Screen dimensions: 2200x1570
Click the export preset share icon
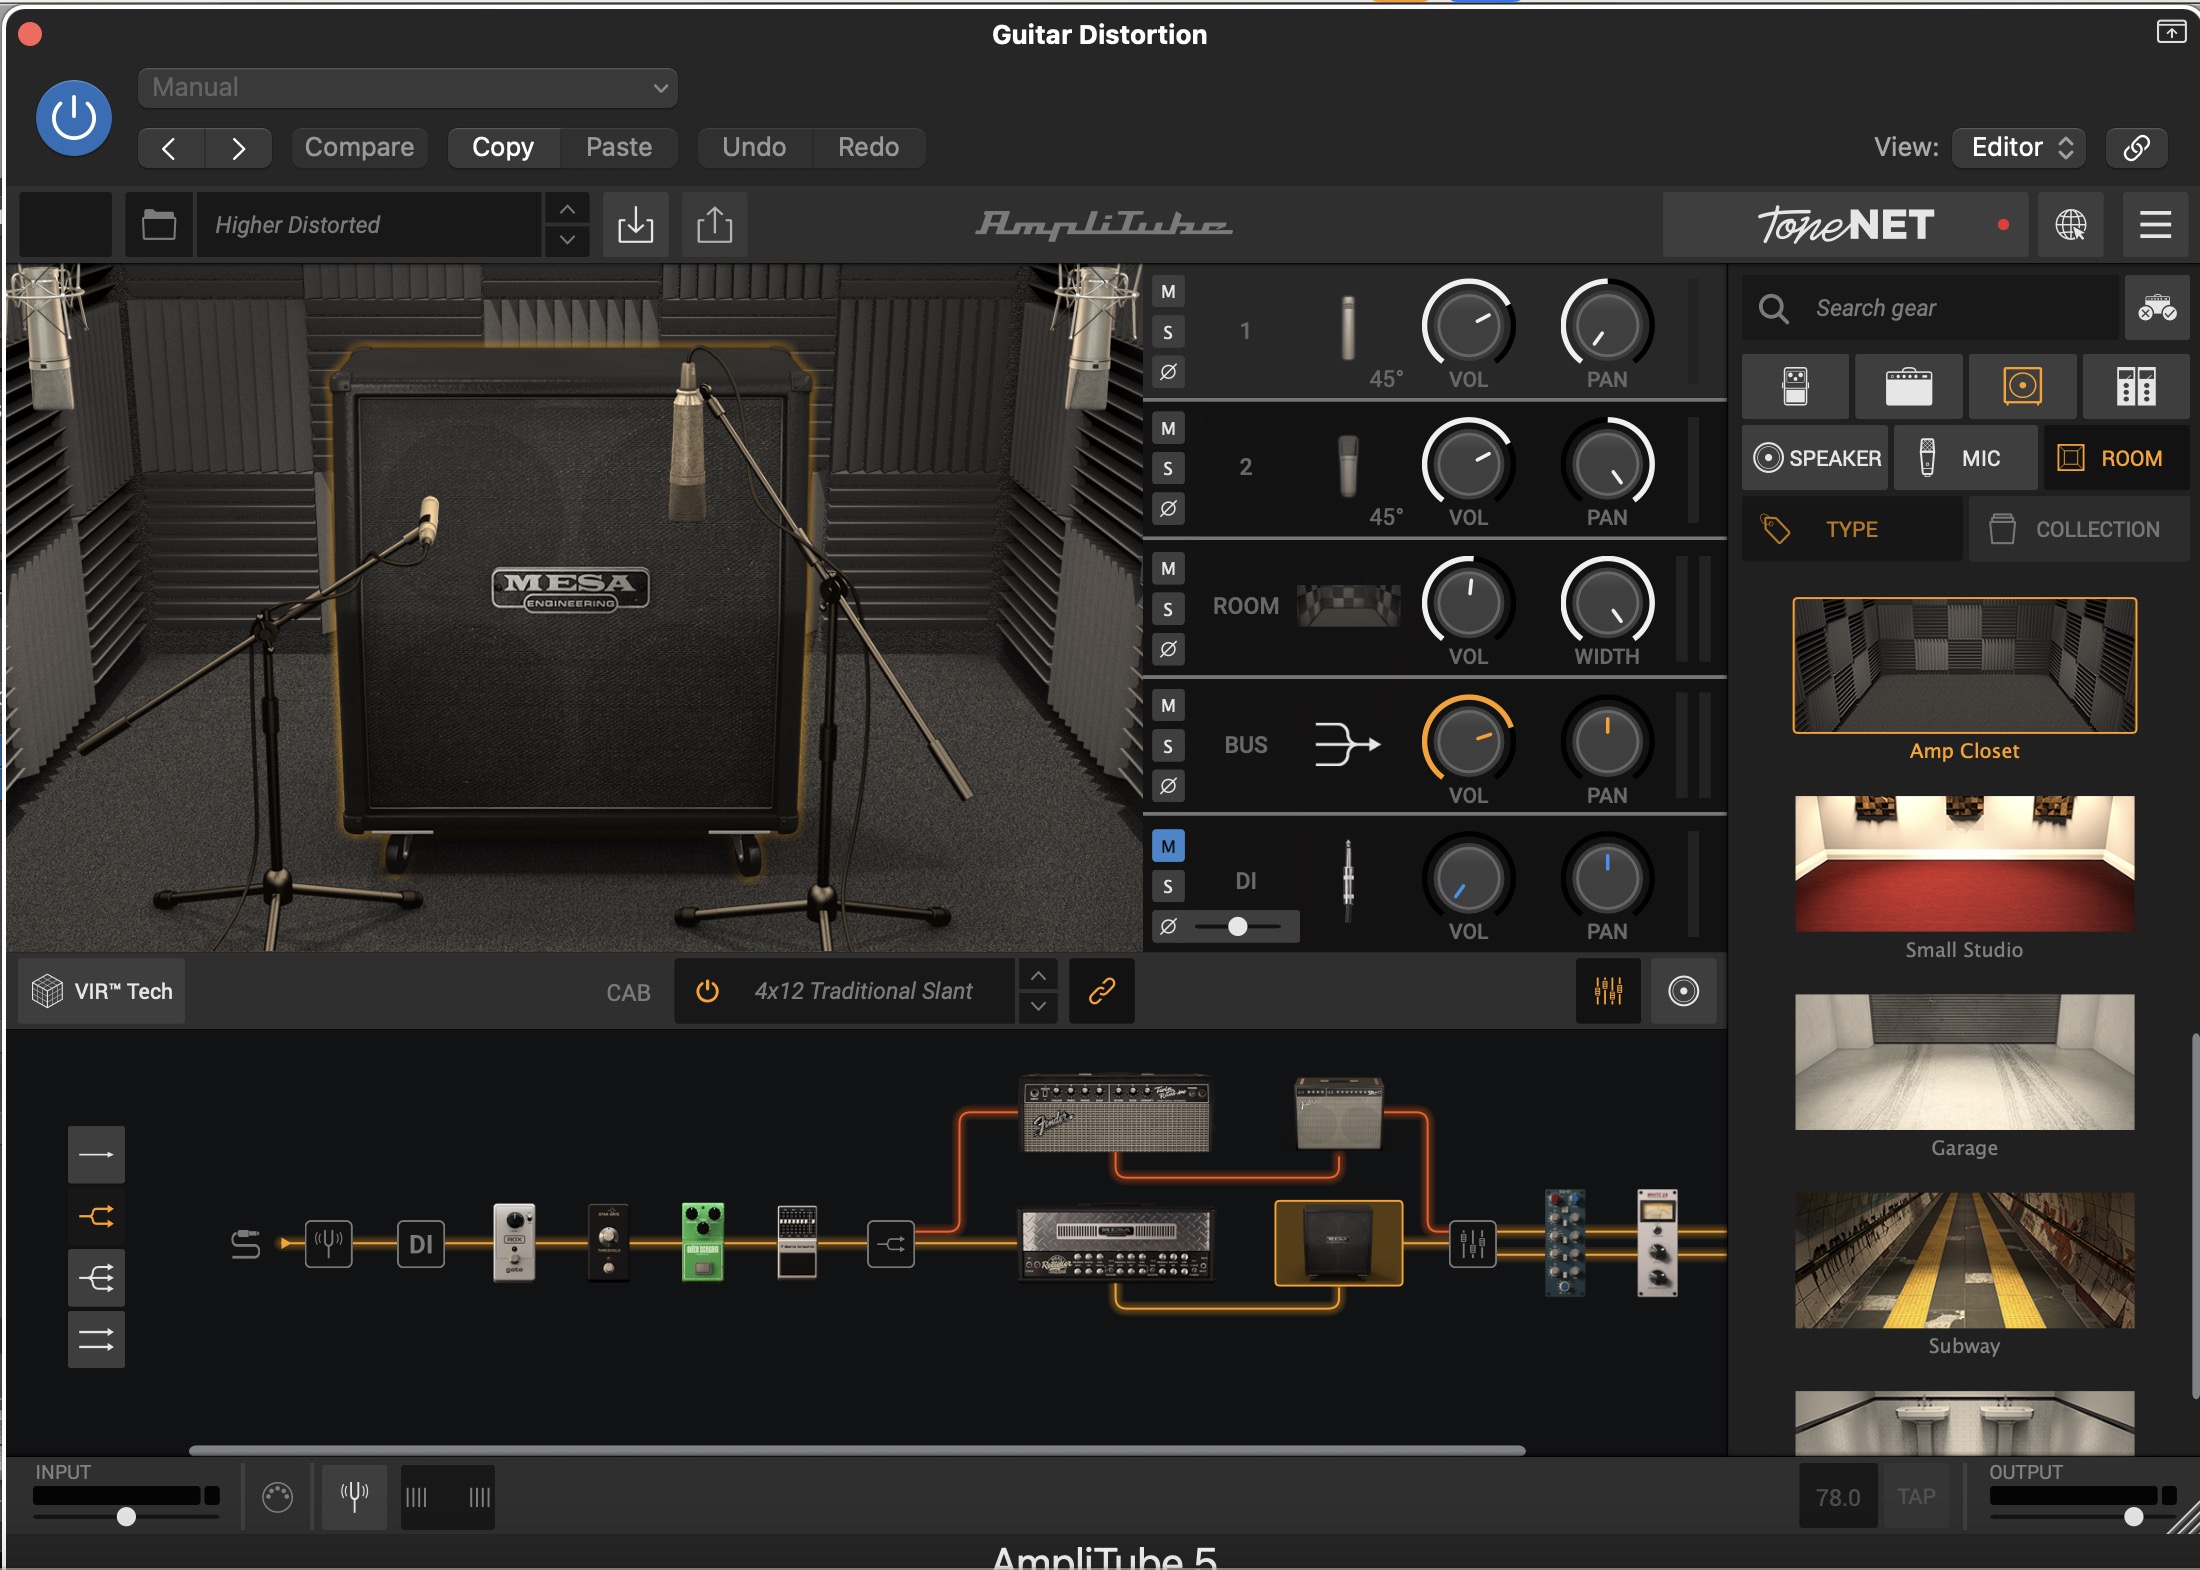[x=714, y=225]
